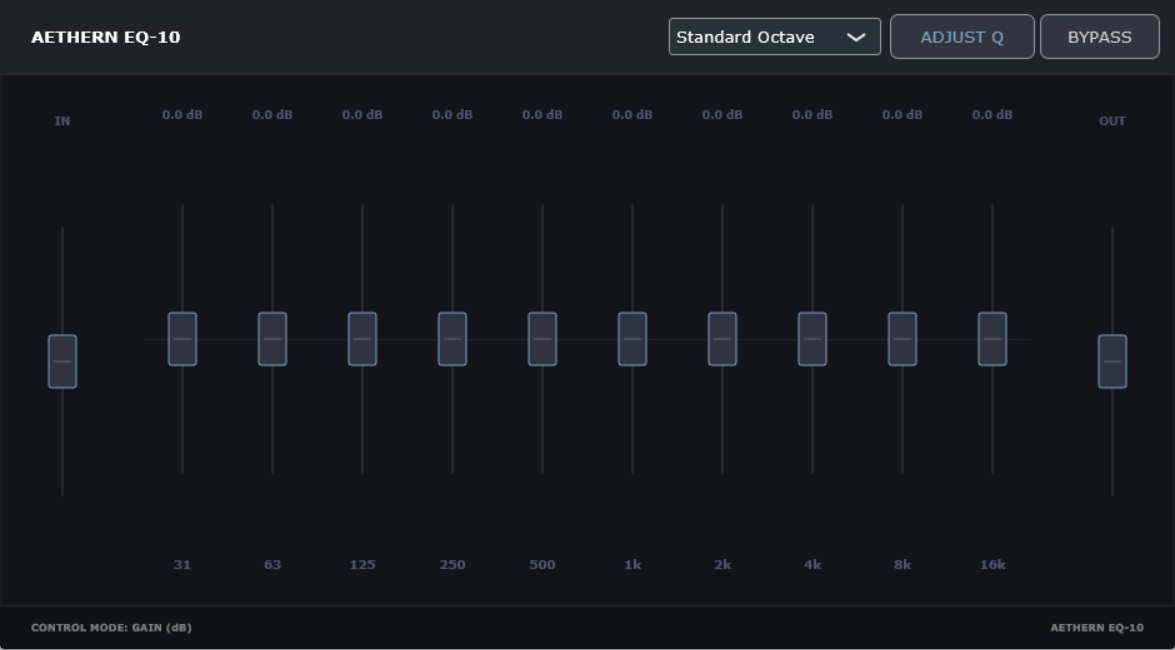Click the 500 frequency label

542,565
